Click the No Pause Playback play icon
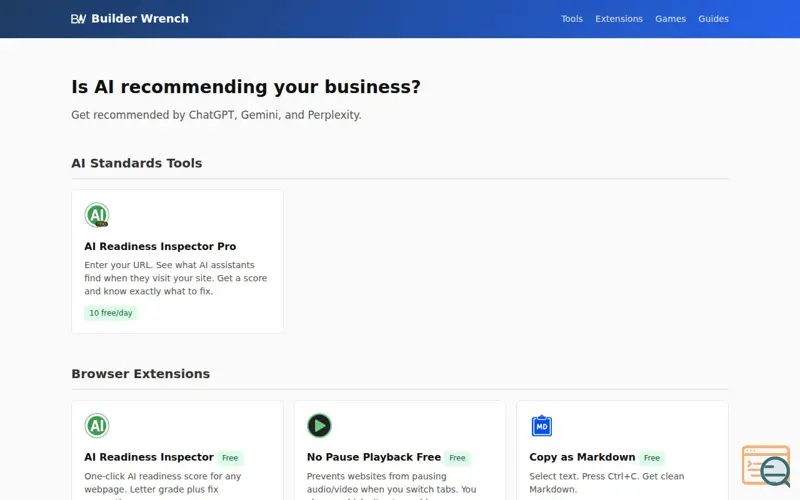Viewport: 800px width, 500px height. 319,426
